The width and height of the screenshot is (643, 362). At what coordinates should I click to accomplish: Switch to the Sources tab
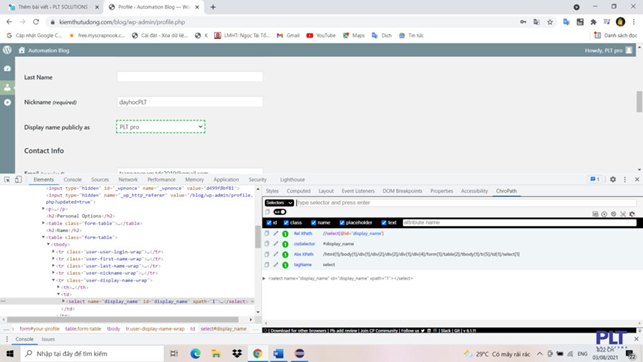pyautogui.click(x=100, y=180)
